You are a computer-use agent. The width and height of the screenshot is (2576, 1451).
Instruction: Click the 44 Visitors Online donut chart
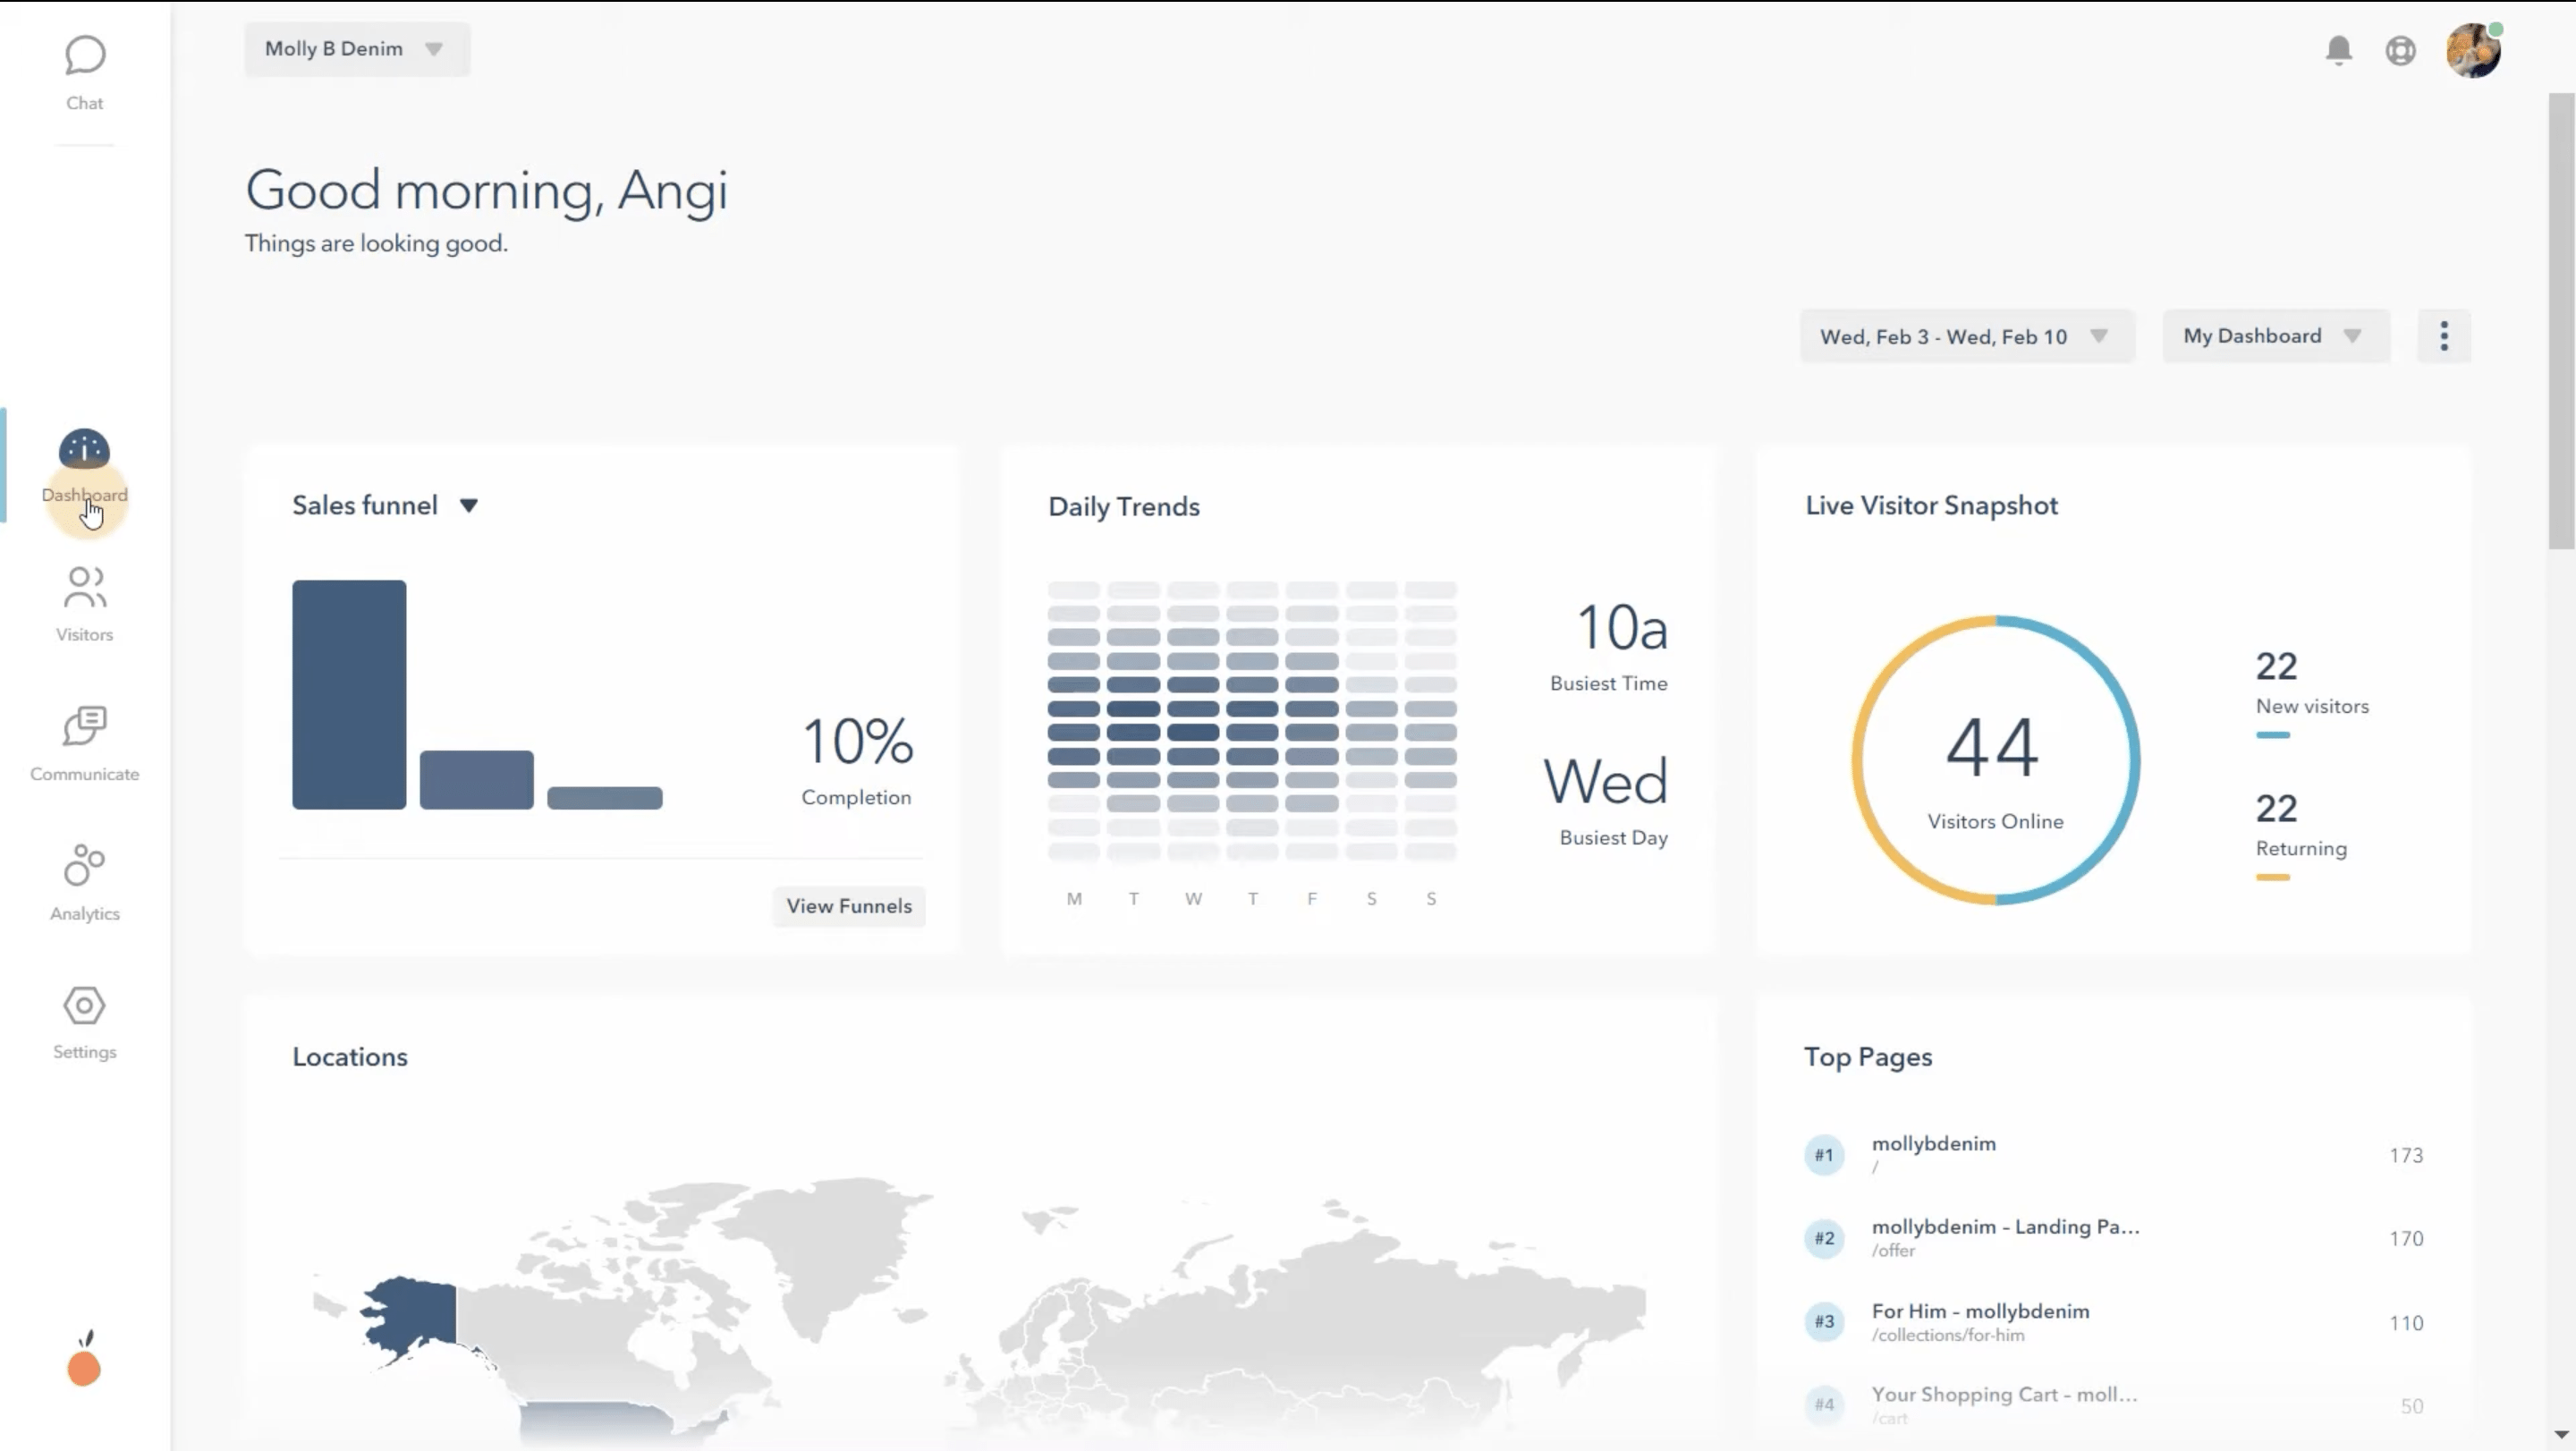coord(1996,760)
